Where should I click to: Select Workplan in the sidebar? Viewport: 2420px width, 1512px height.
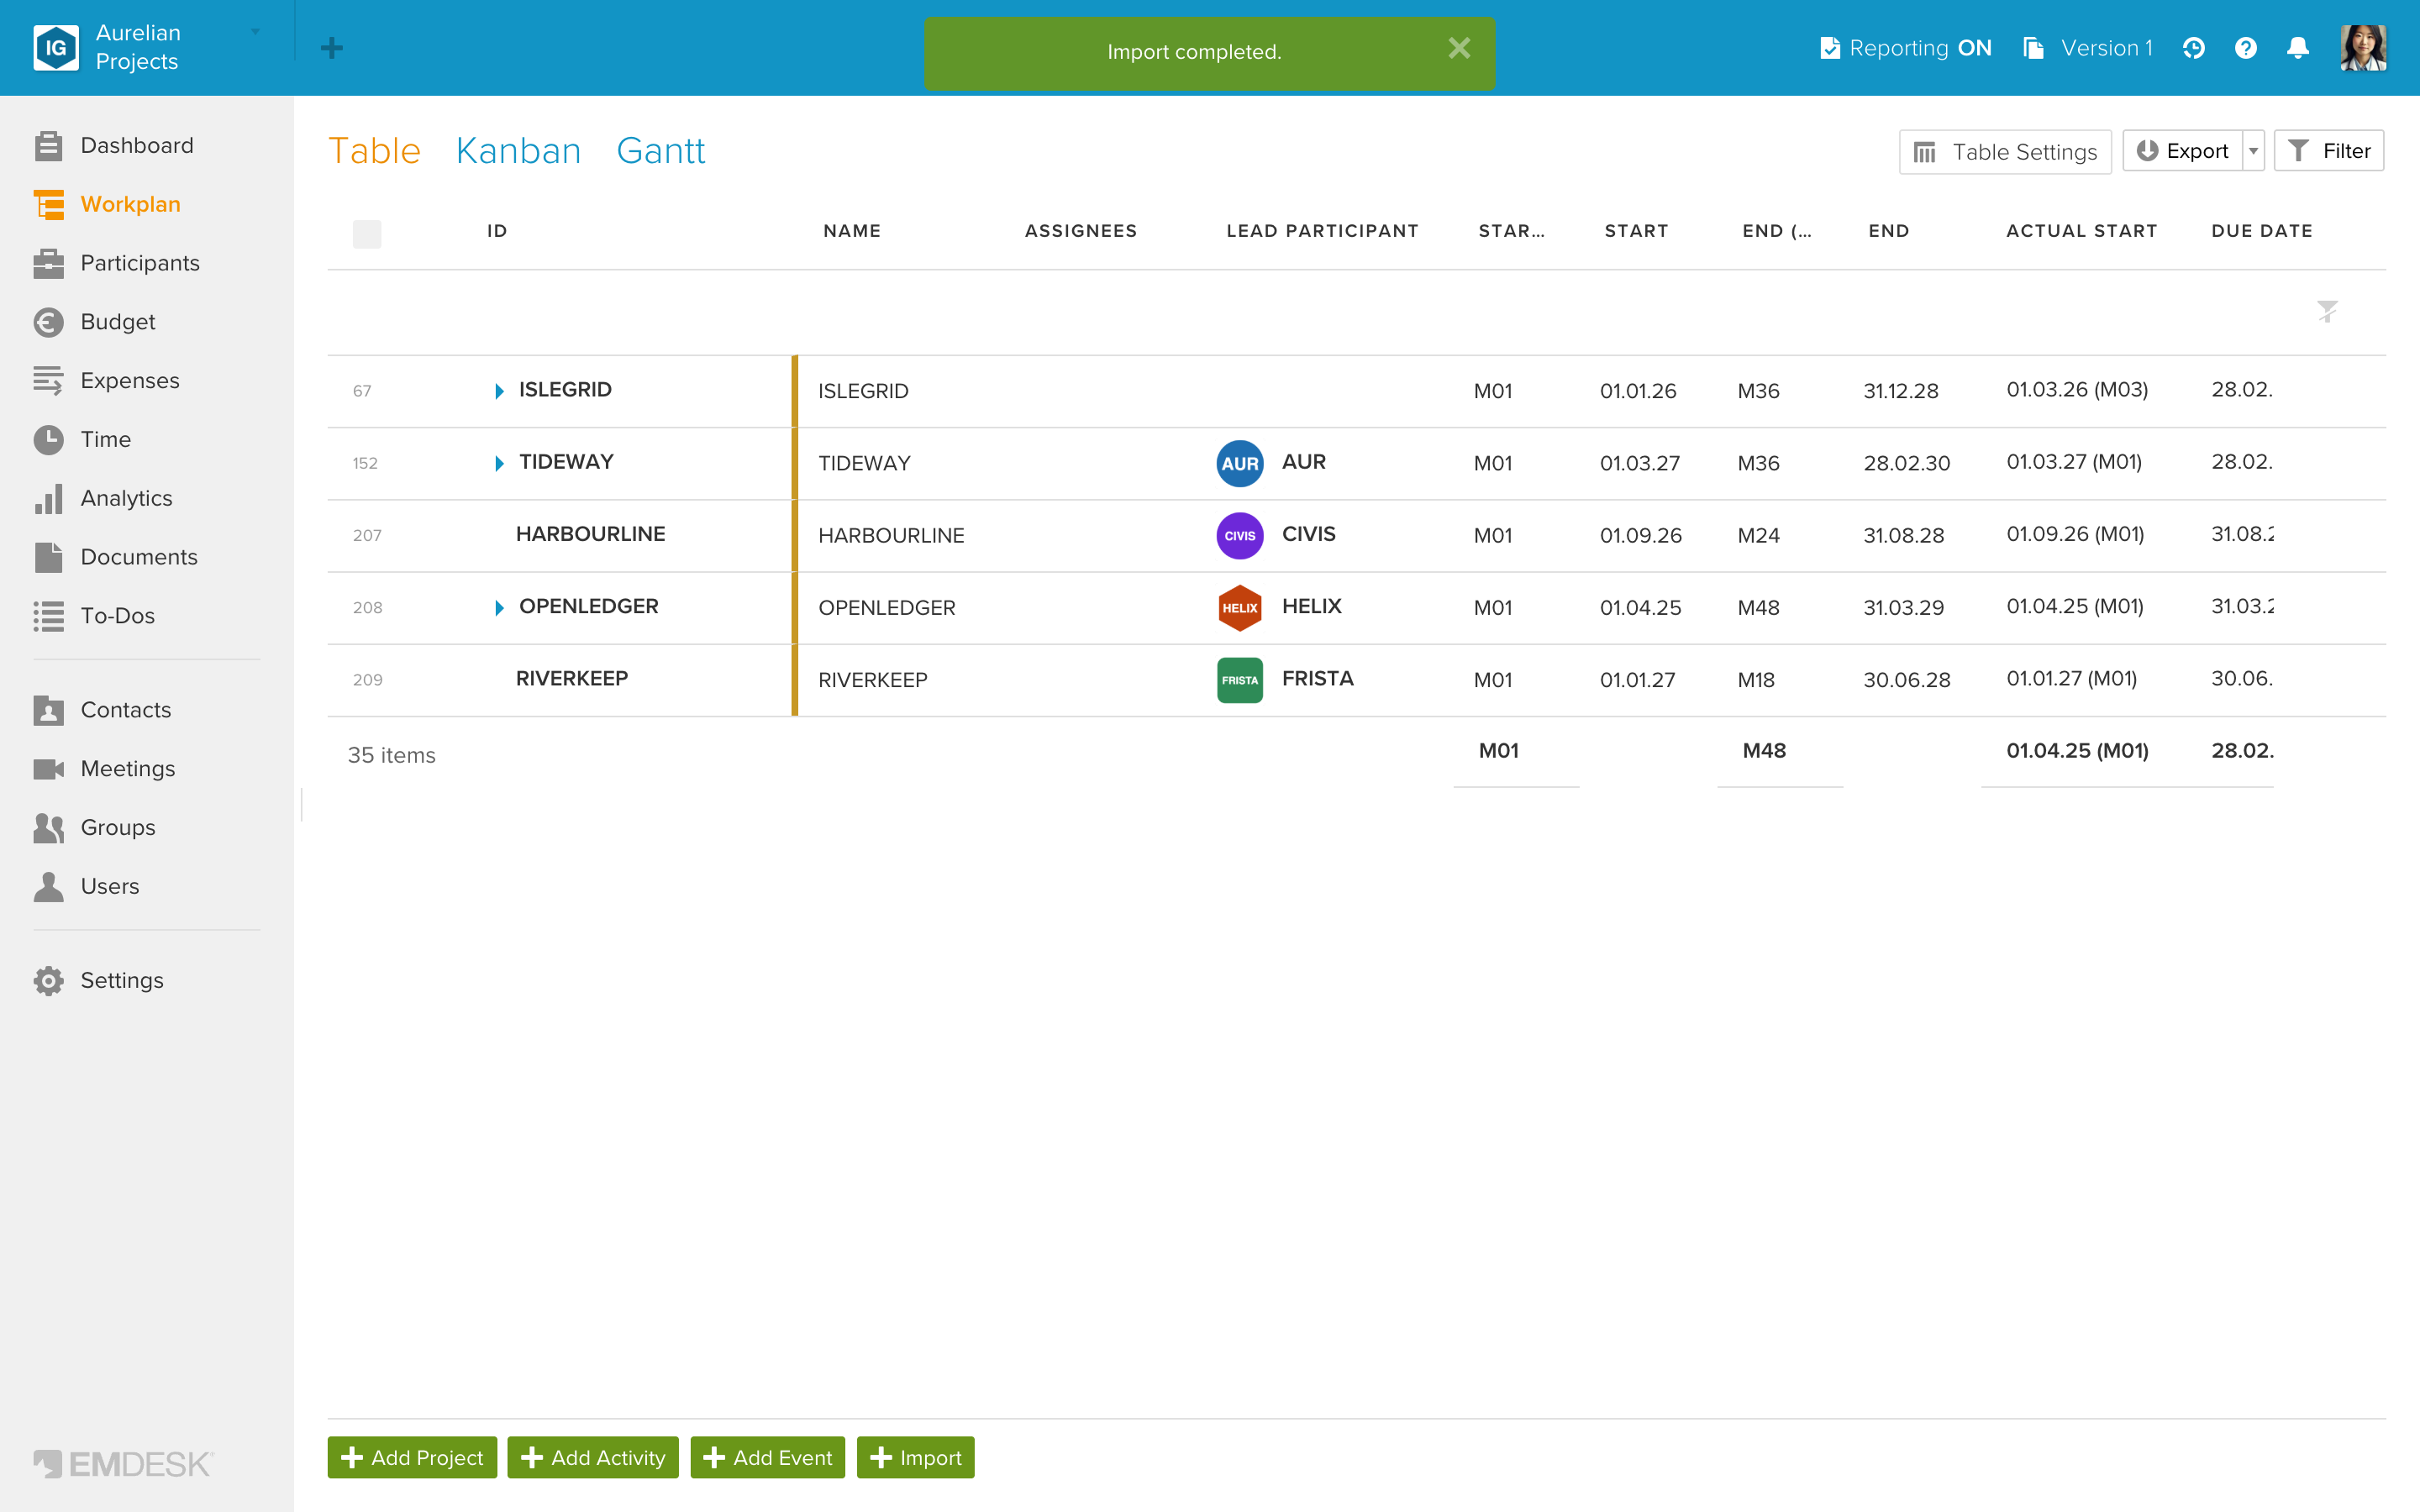pyautogui.click(x=107, y=205)
